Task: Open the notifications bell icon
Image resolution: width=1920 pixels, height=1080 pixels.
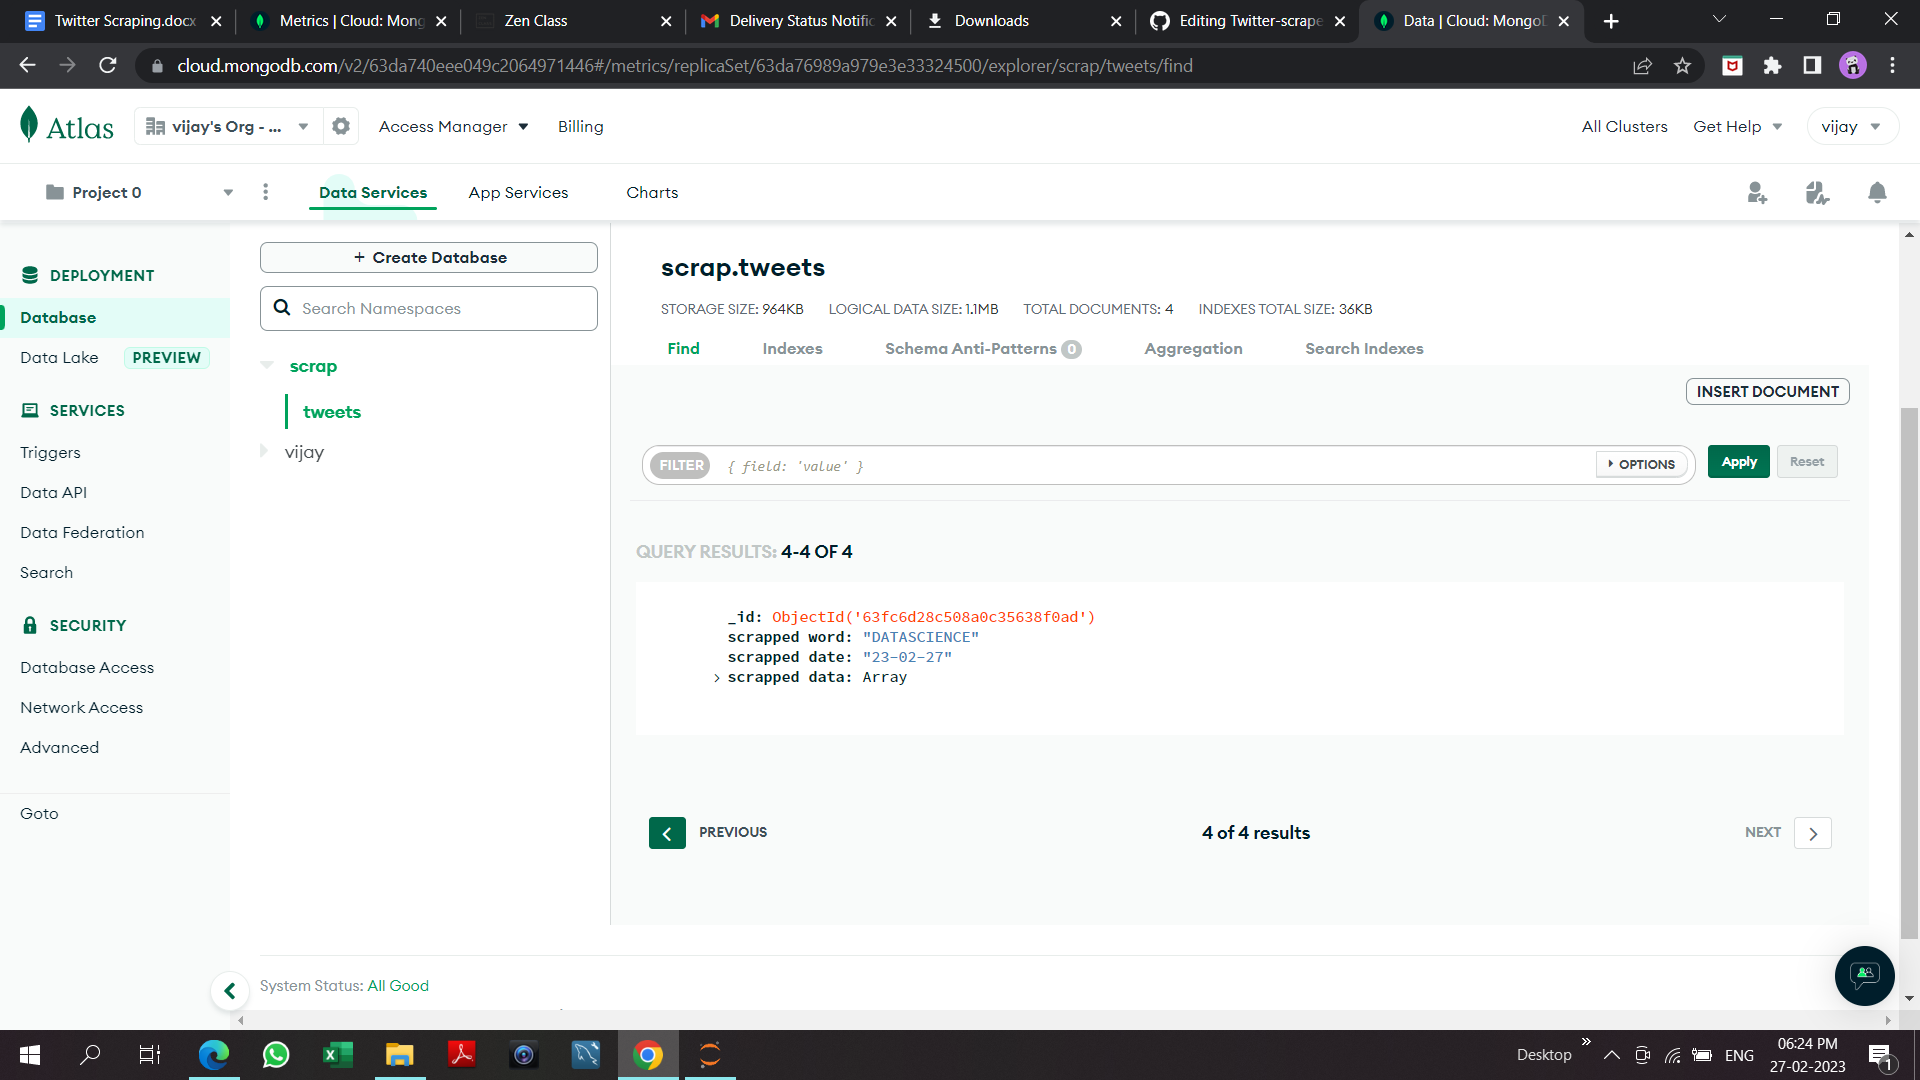Action: (x=1877, y=193)
